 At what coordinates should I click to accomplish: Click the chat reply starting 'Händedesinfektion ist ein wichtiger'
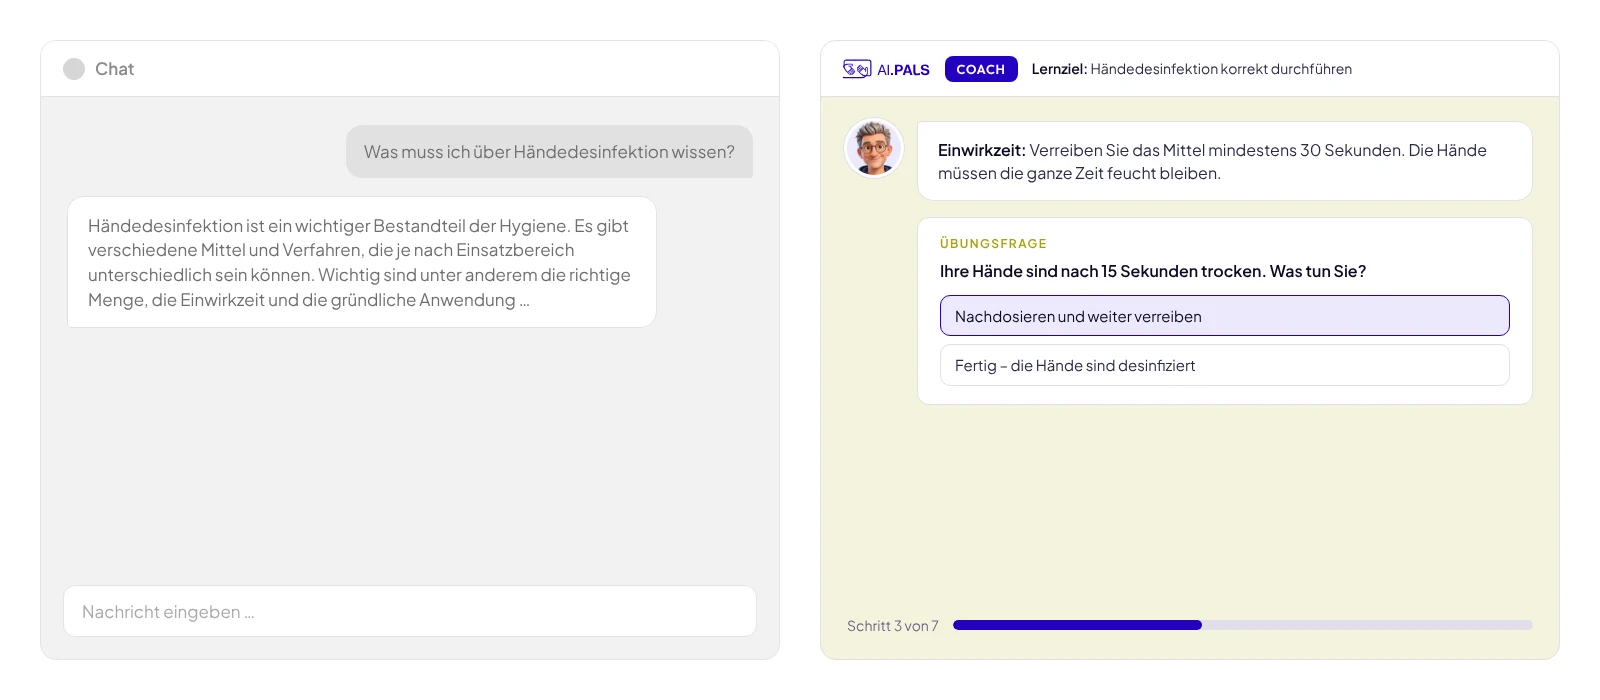pos(362,262)
